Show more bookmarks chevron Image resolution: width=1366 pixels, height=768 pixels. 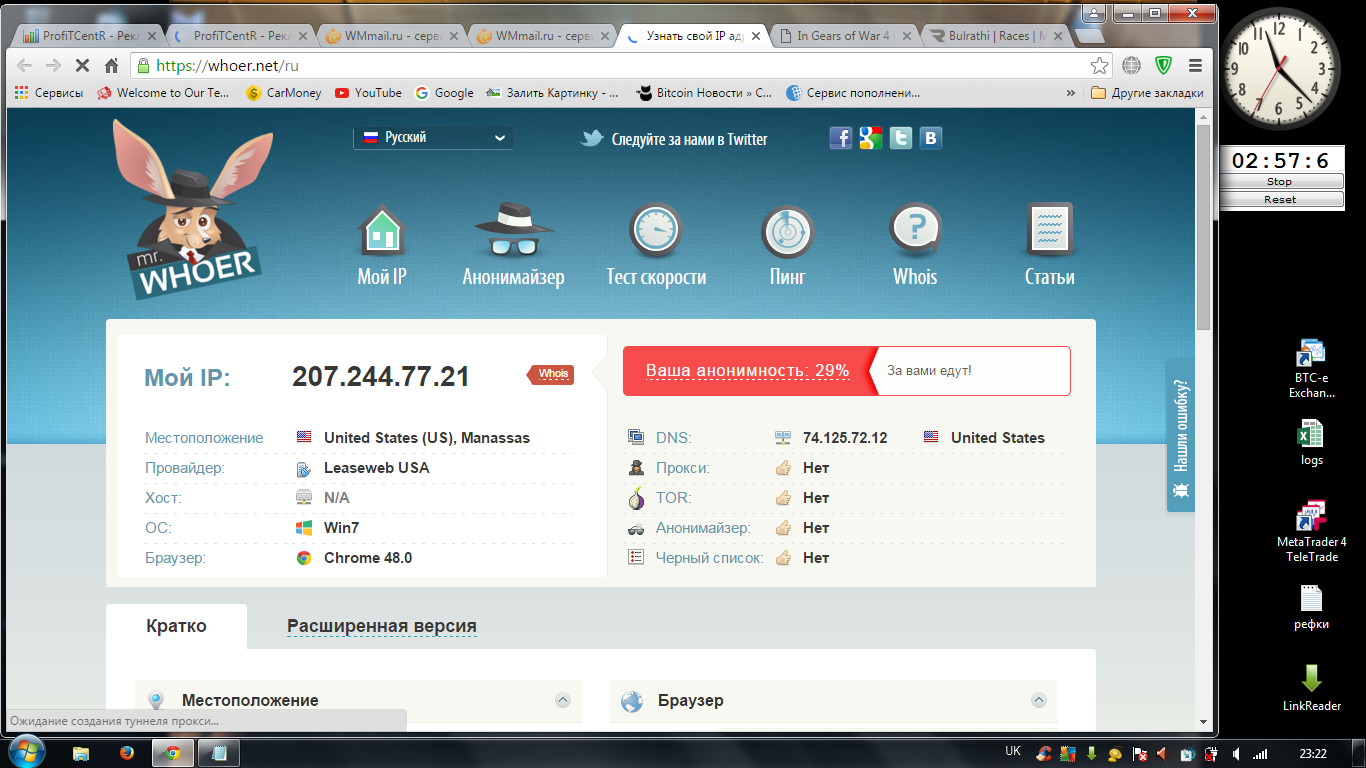tap(1072, 93)
